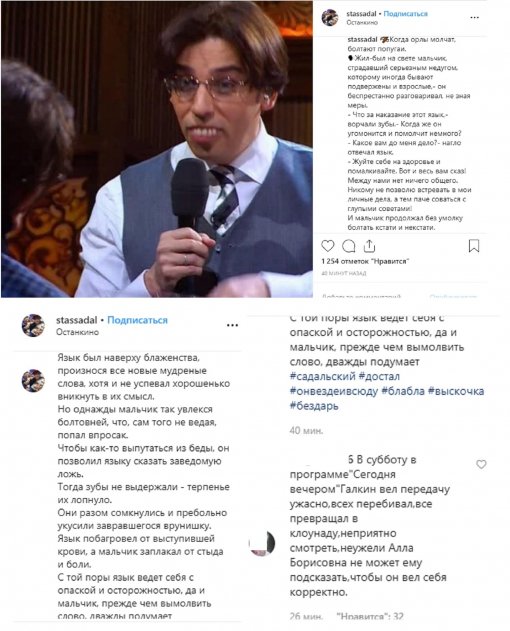Like the comment about Галкин with heart

481,464
